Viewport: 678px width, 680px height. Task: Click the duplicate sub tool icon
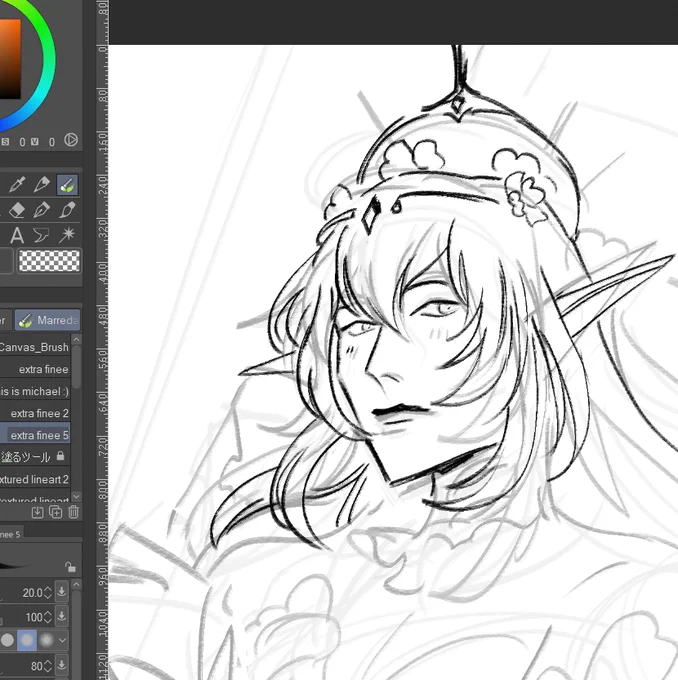pos(56,512)
